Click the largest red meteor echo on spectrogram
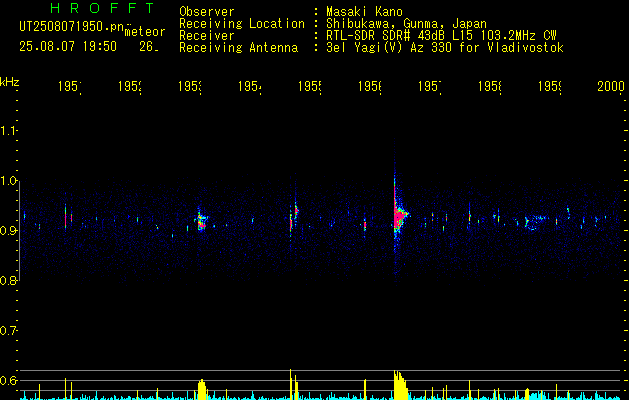 [399, 215]
